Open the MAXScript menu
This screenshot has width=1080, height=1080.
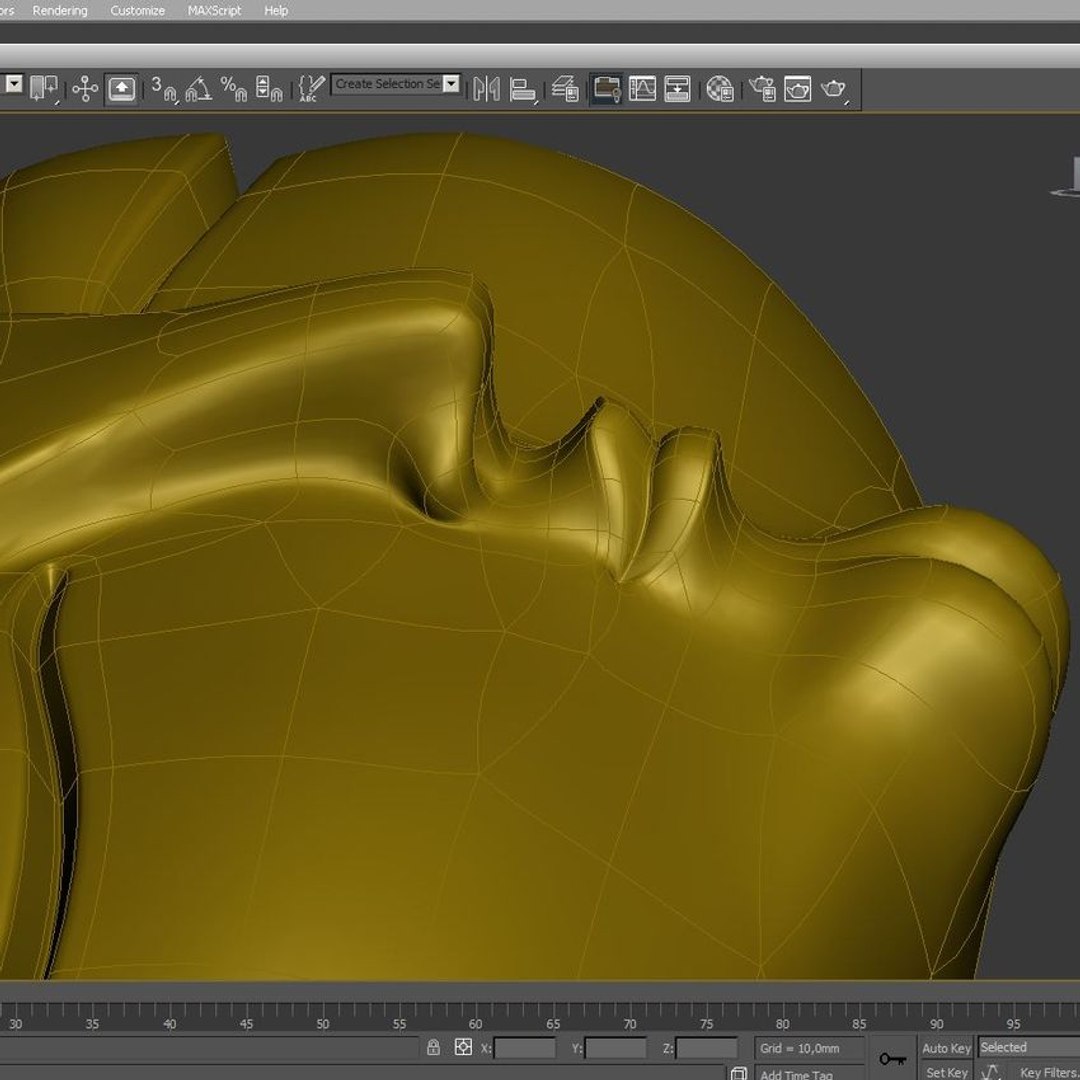tap(214, 11)
